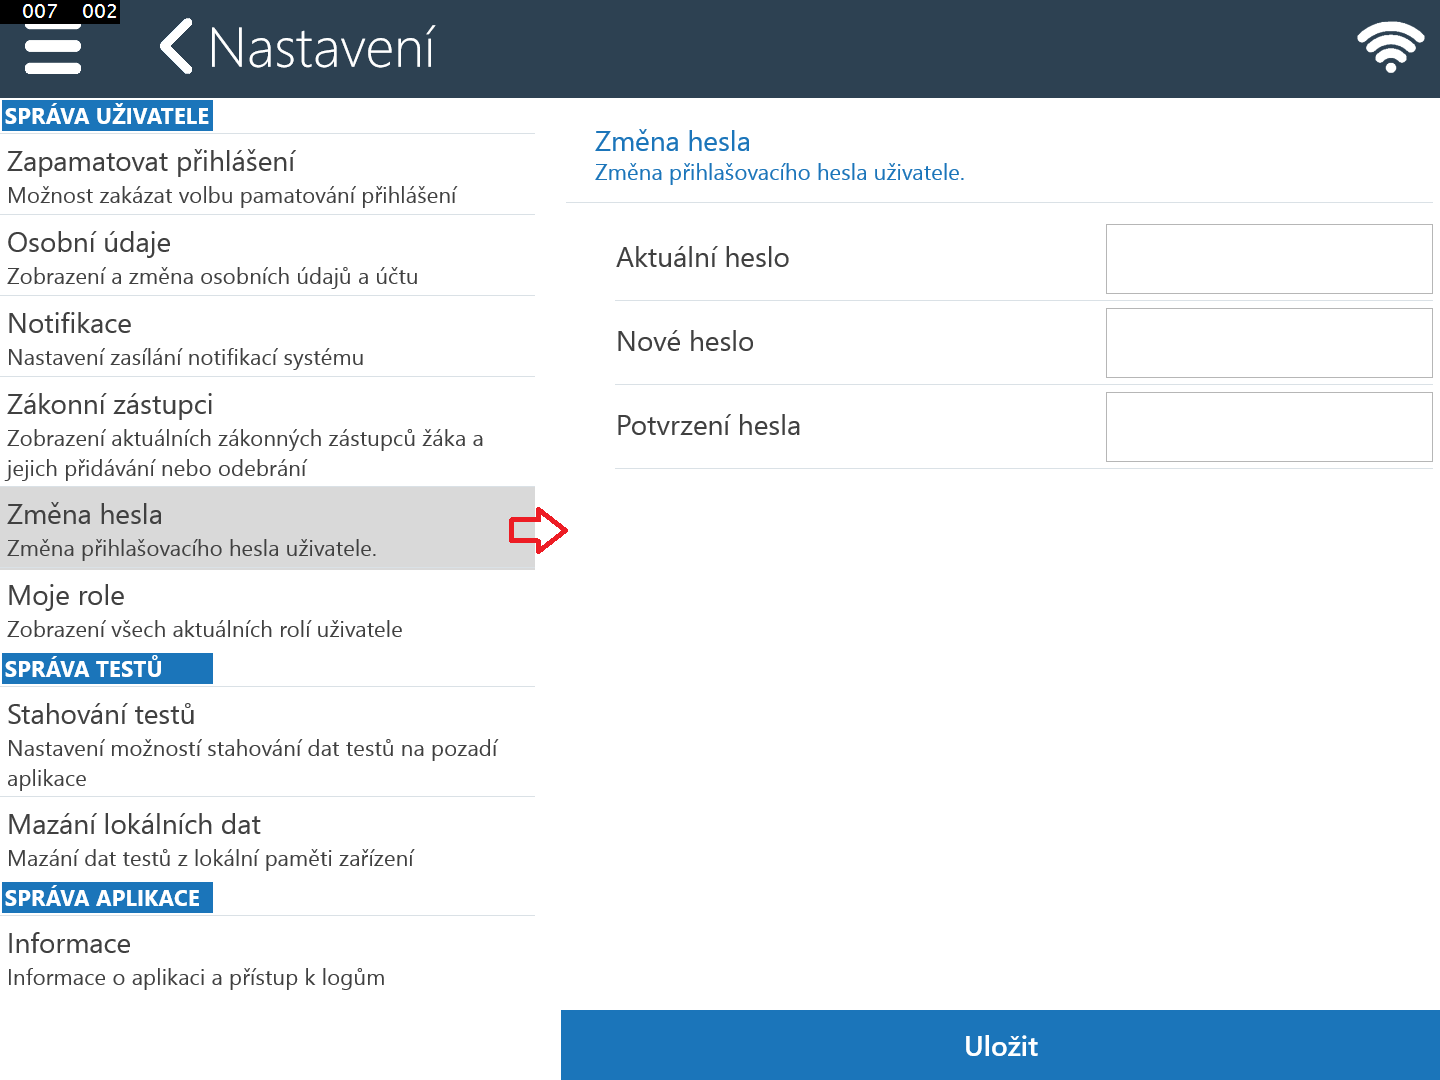Check the Wi-Fi connection icon

1390,47
